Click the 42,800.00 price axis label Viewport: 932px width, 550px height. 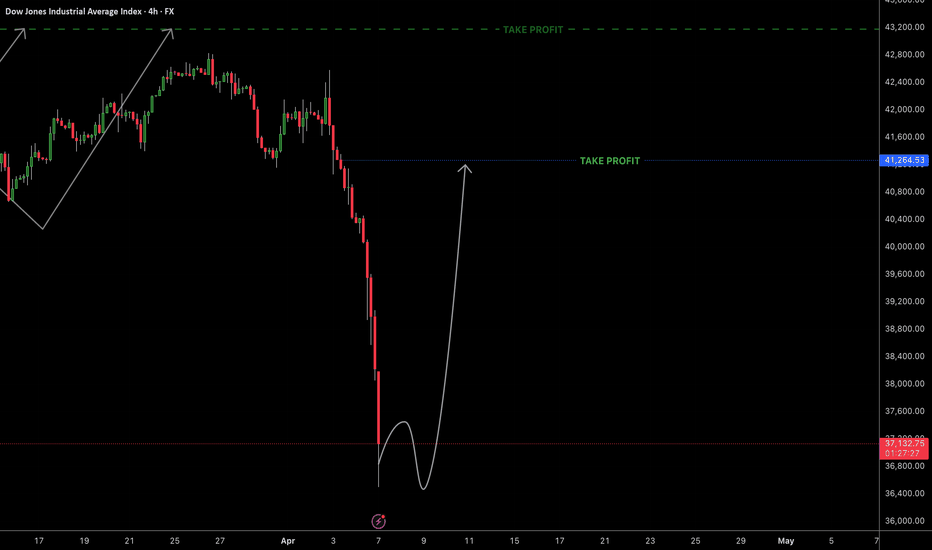coord(904,55)
